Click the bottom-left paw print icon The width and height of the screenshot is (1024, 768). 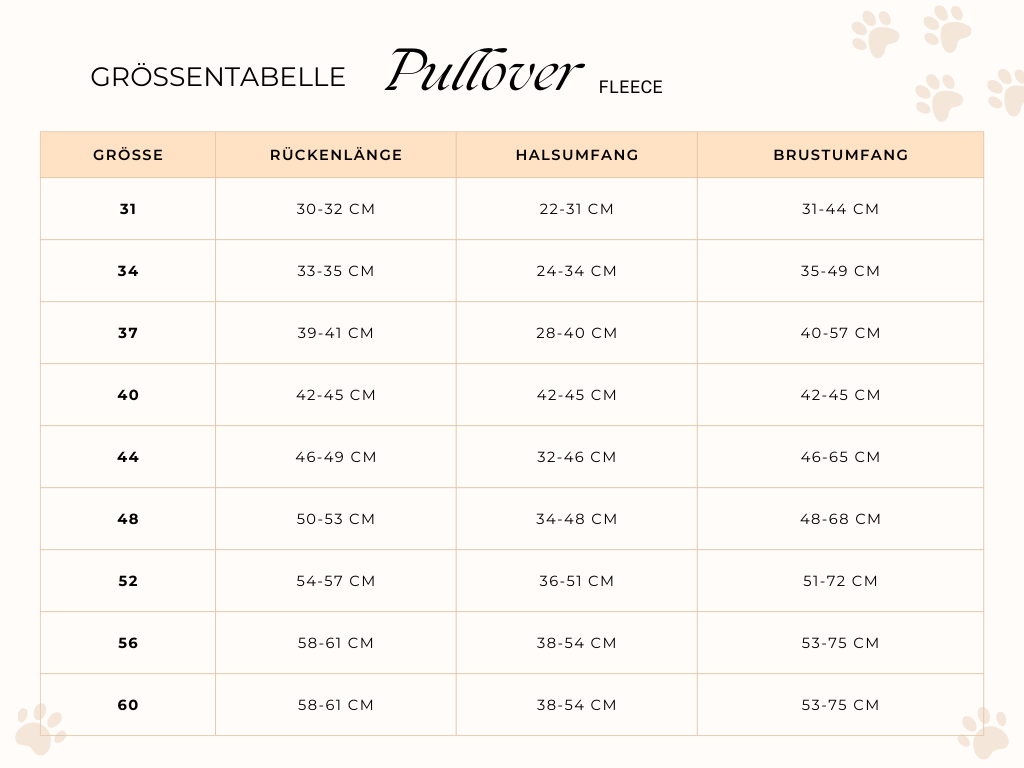click(x=40, y=729)
